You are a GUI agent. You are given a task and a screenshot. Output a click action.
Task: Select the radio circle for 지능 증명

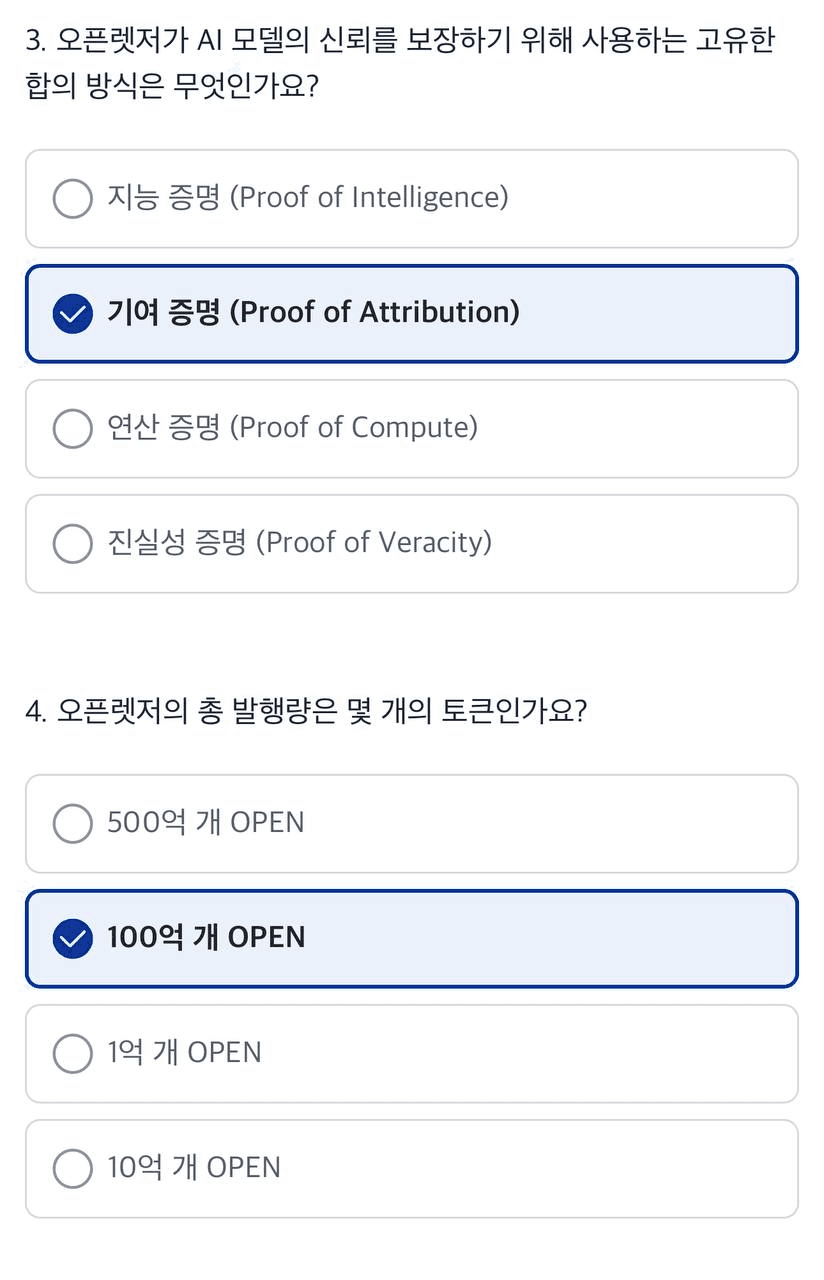pos(72,198)
